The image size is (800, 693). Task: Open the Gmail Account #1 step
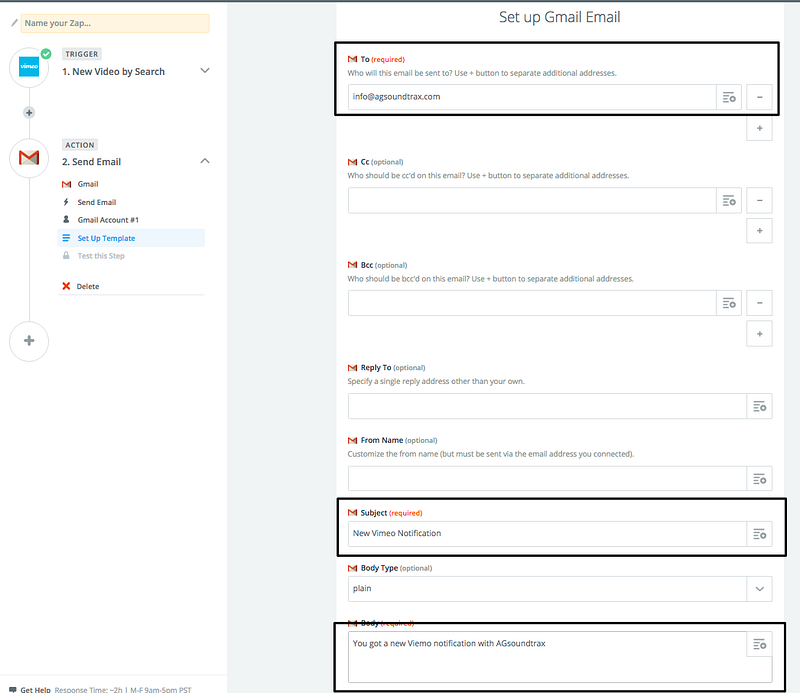coord(108,220)
